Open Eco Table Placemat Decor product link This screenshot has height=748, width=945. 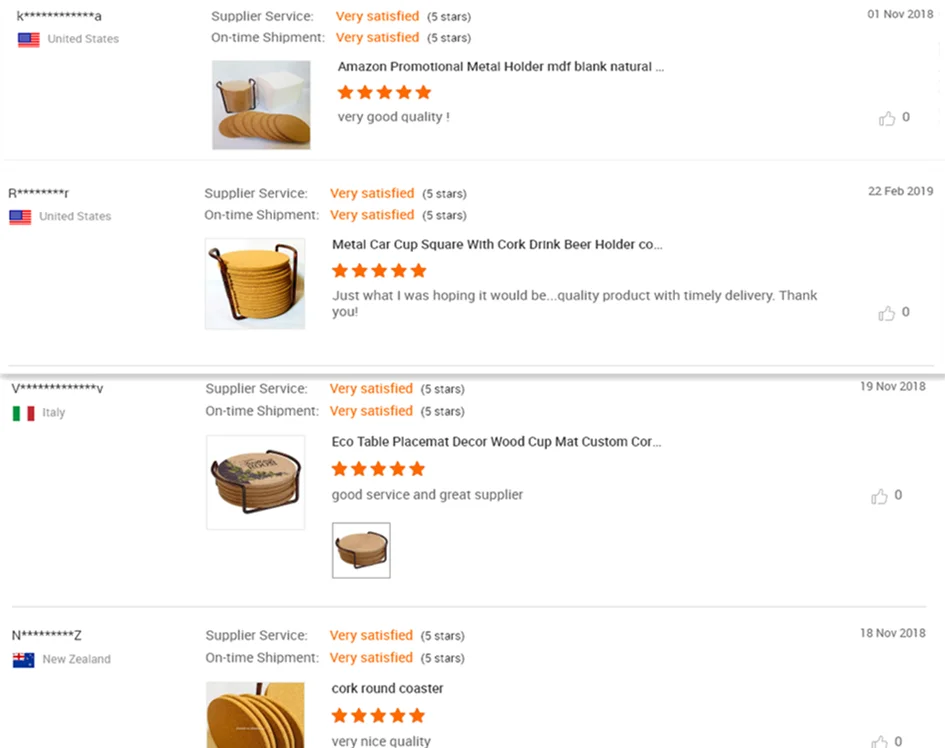tap(496, 442)
